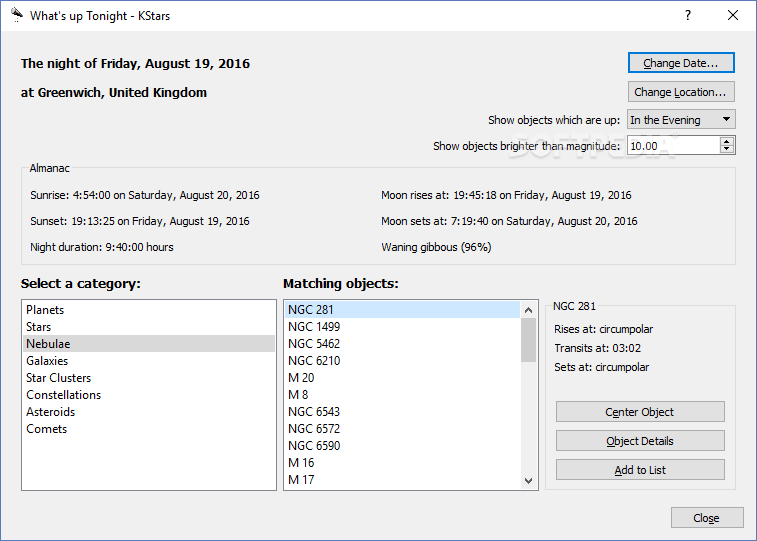
Task: Open the Change Date dialog
Action: coord(681,63)
